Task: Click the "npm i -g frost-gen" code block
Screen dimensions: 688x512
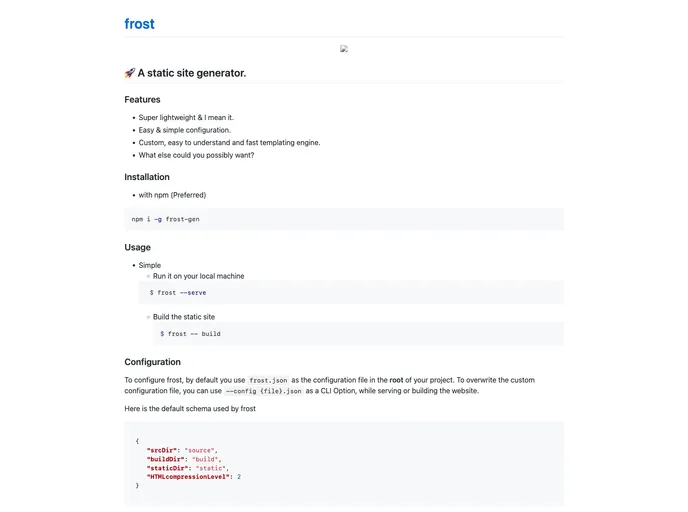Action: pyautogui.click(x=166, y=219)
